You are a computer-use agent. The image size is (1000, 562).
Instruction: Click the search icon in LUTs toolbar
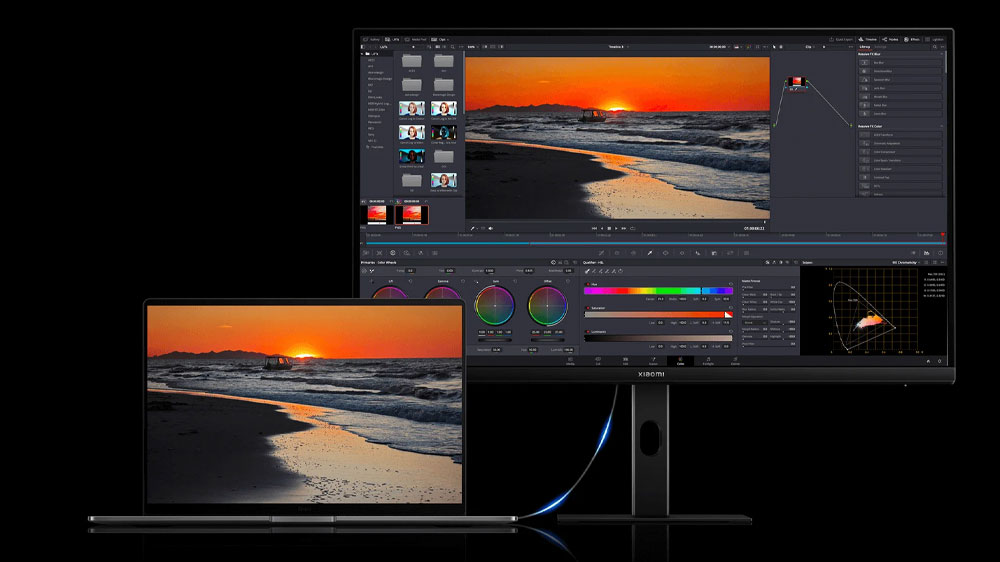[x=452, y=47]
